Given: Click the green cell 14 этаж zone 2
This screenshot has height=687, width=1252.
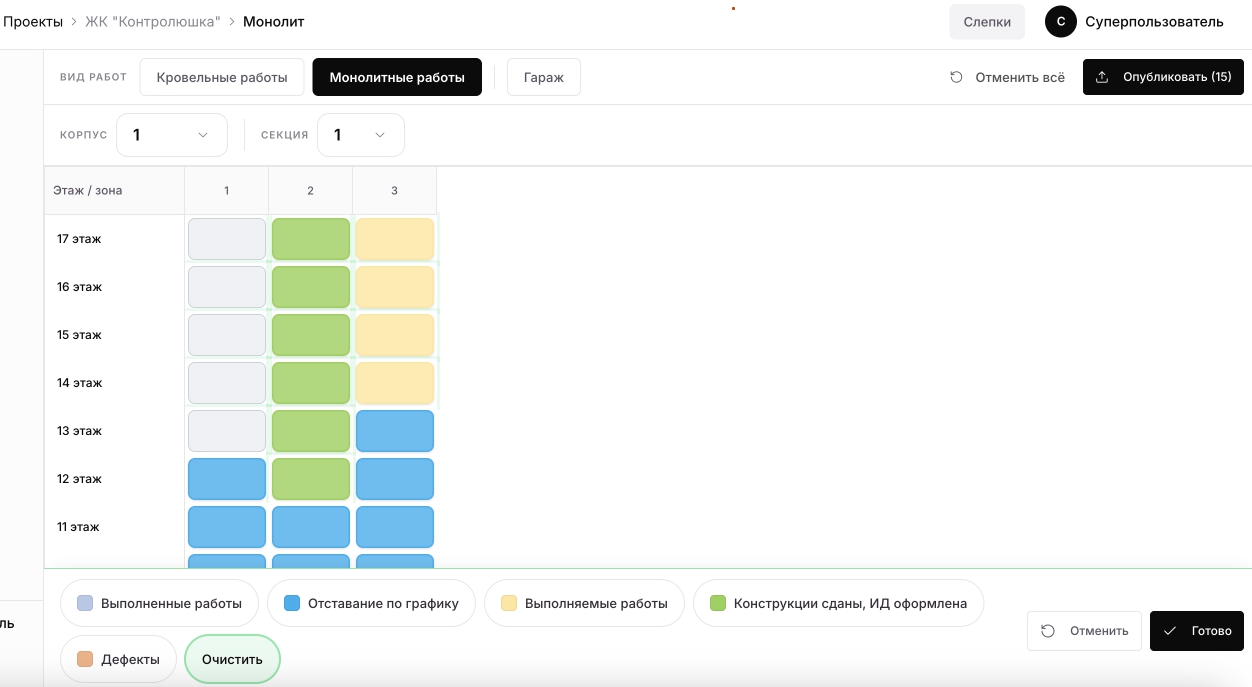Looking at the screenshot, I should (311, 383).
